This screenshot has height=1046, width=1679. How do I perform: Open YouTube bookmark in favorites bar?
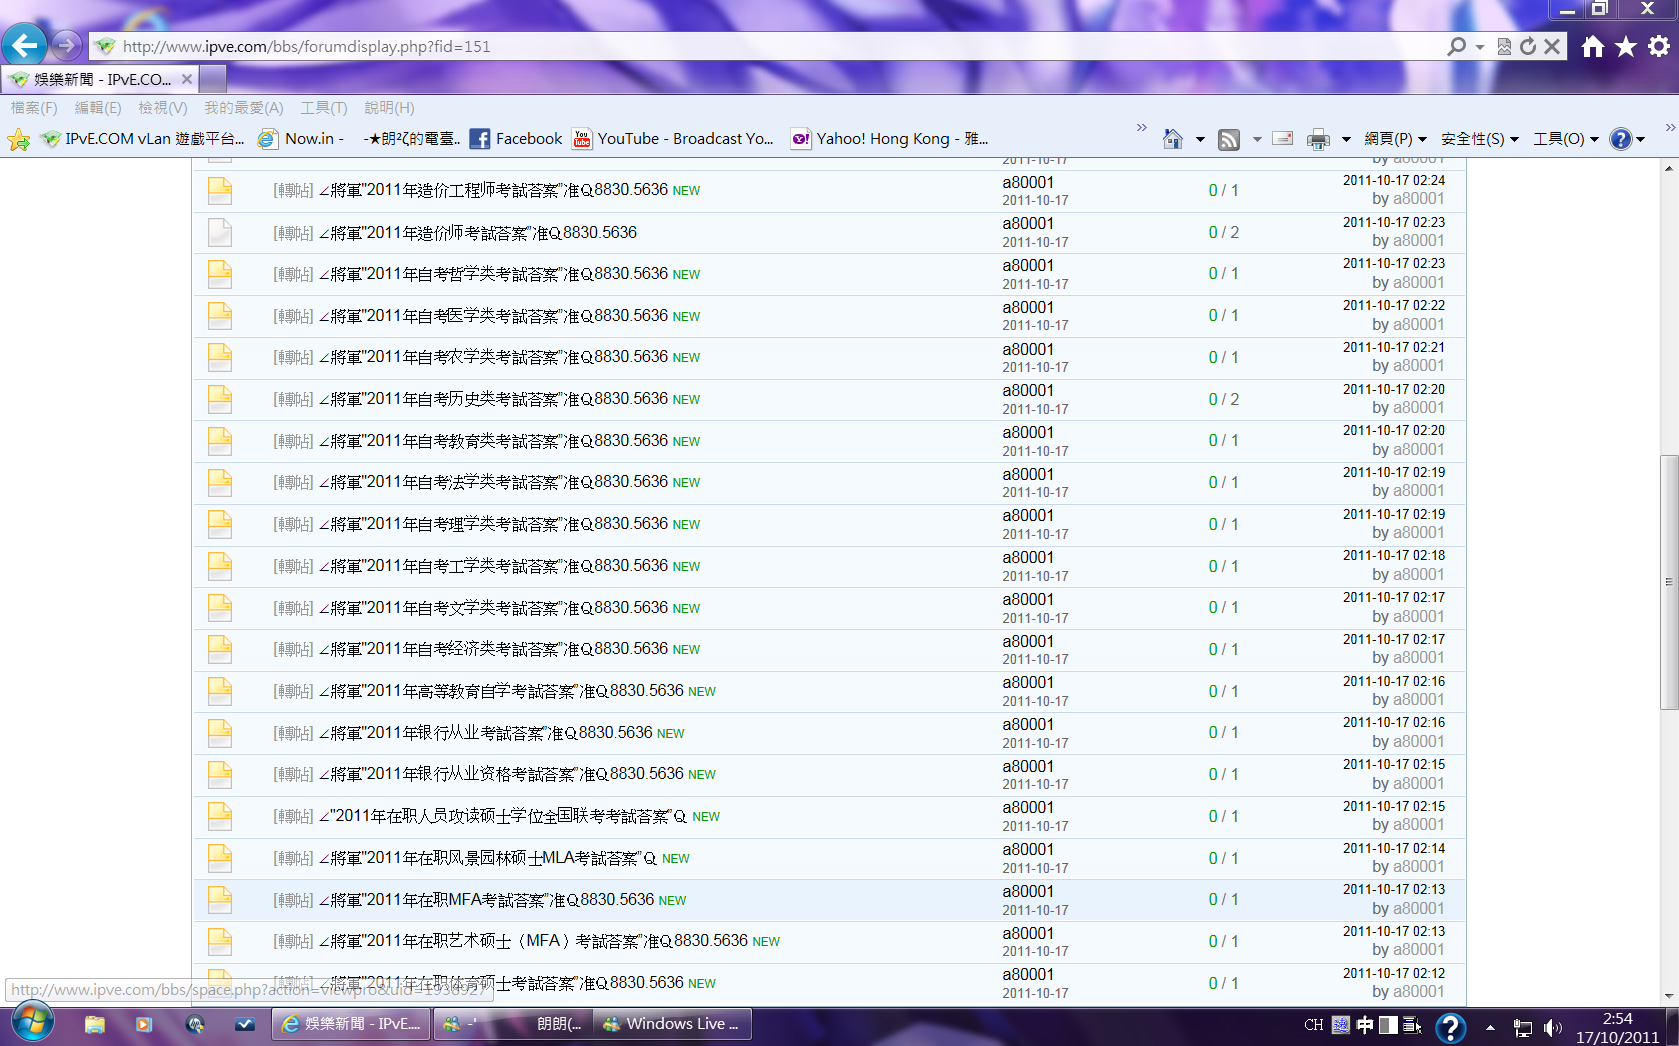click(x=673, y=139)
